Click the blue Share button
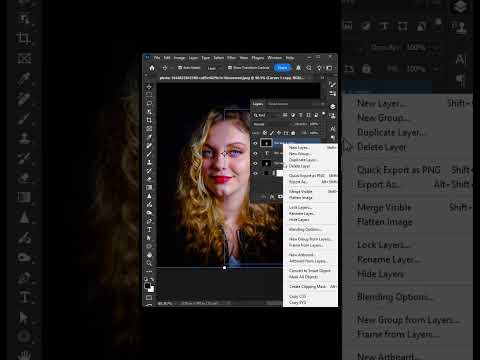The height and width of the screenshot is (360, 480). coord(282,68)
